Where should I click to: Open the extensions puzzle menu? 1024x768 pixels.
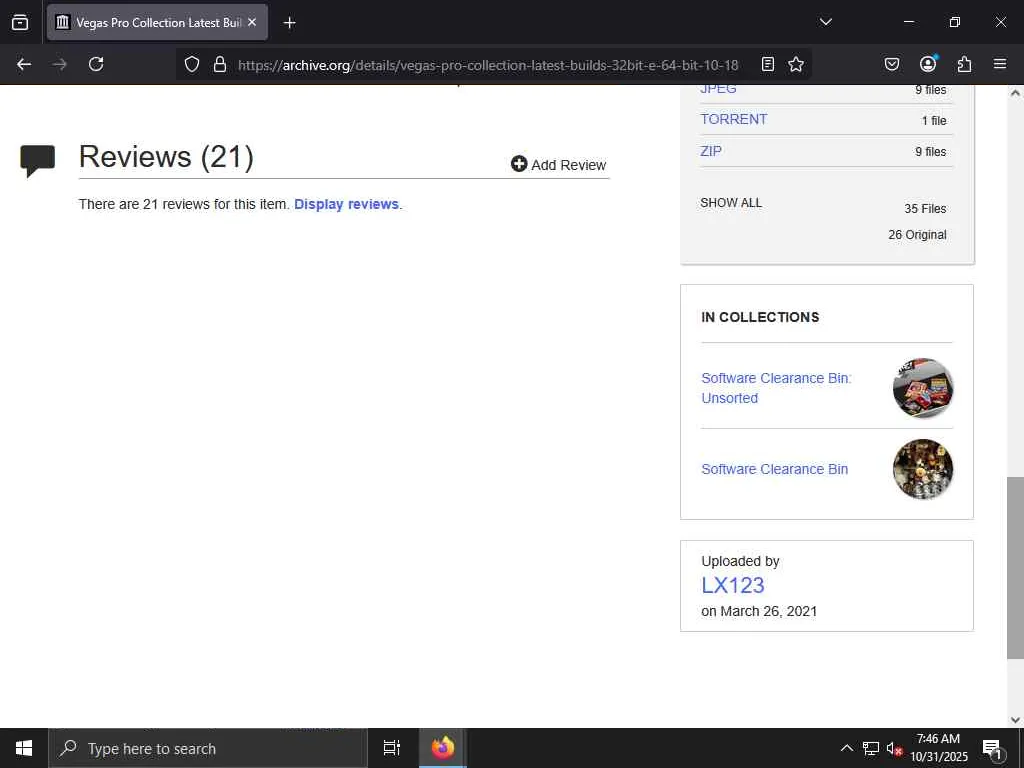pyautogui.click(x=964, y=64)
